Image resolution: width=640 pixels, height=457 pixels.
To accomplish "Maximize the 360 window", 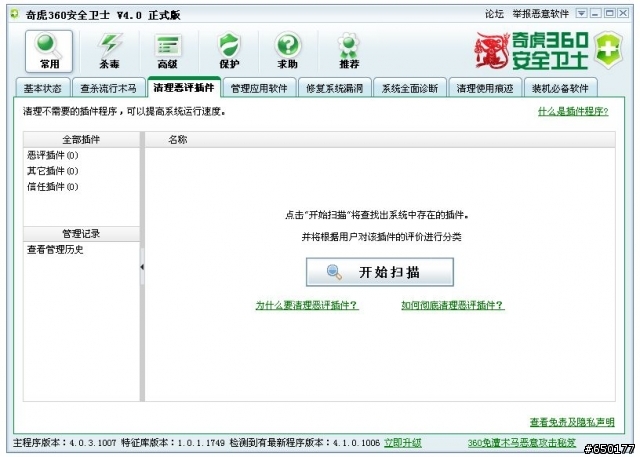I will 609,13.
